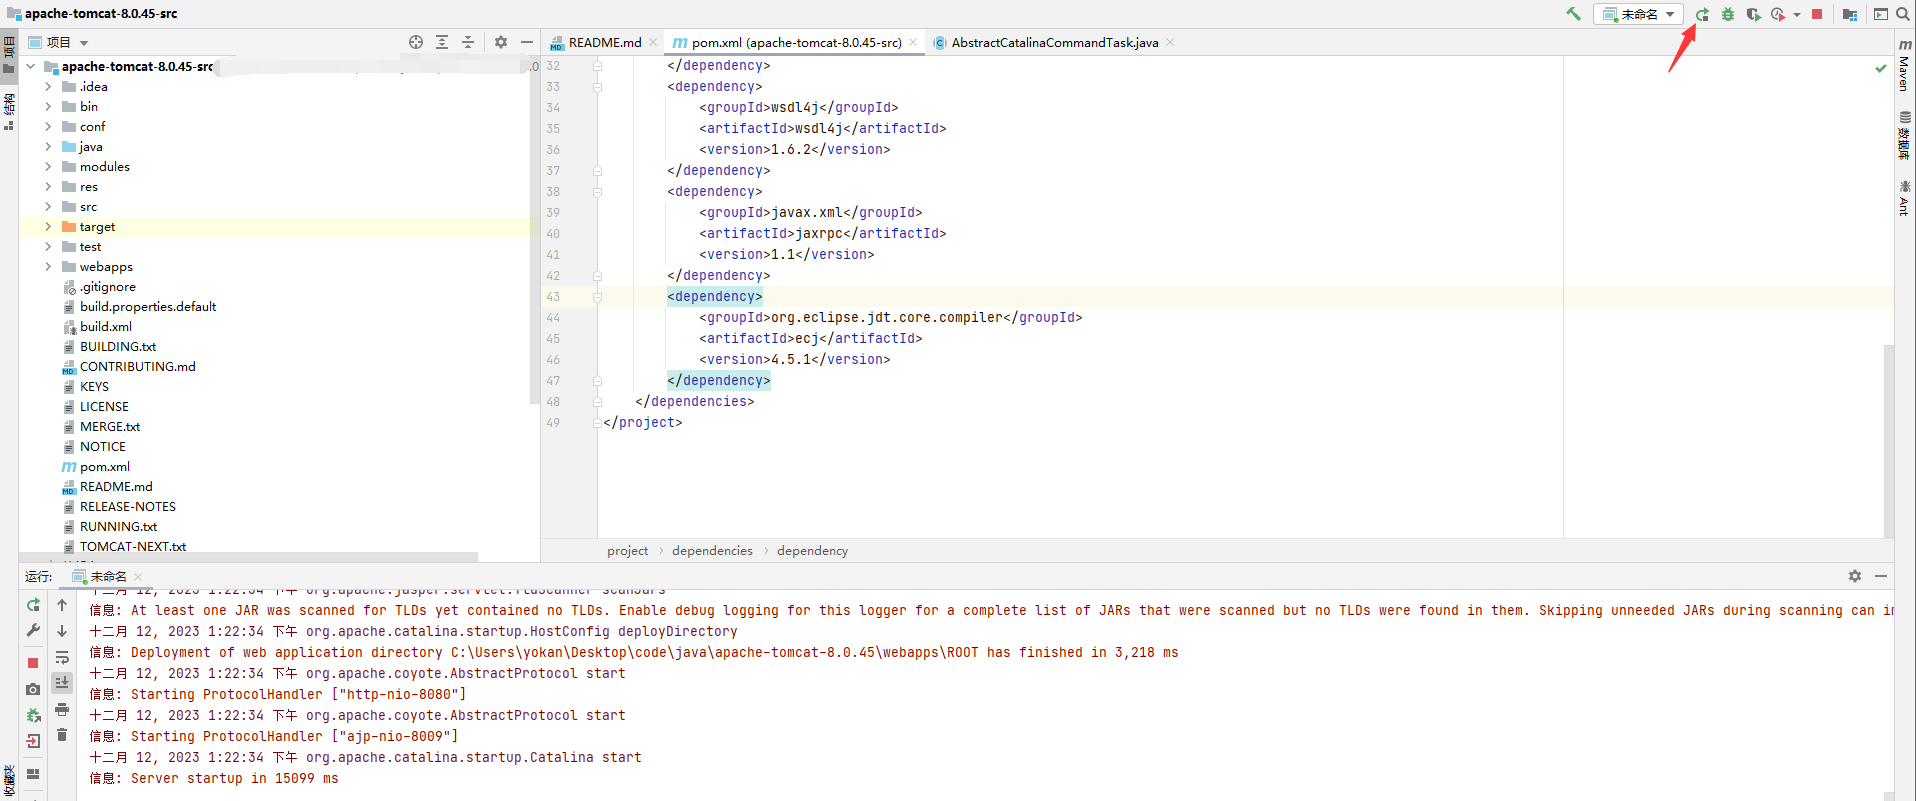Expand the target folder arrow
The height and width of the screenshot is (801, 1916).
pyautogui.click(x=48, y=227)
